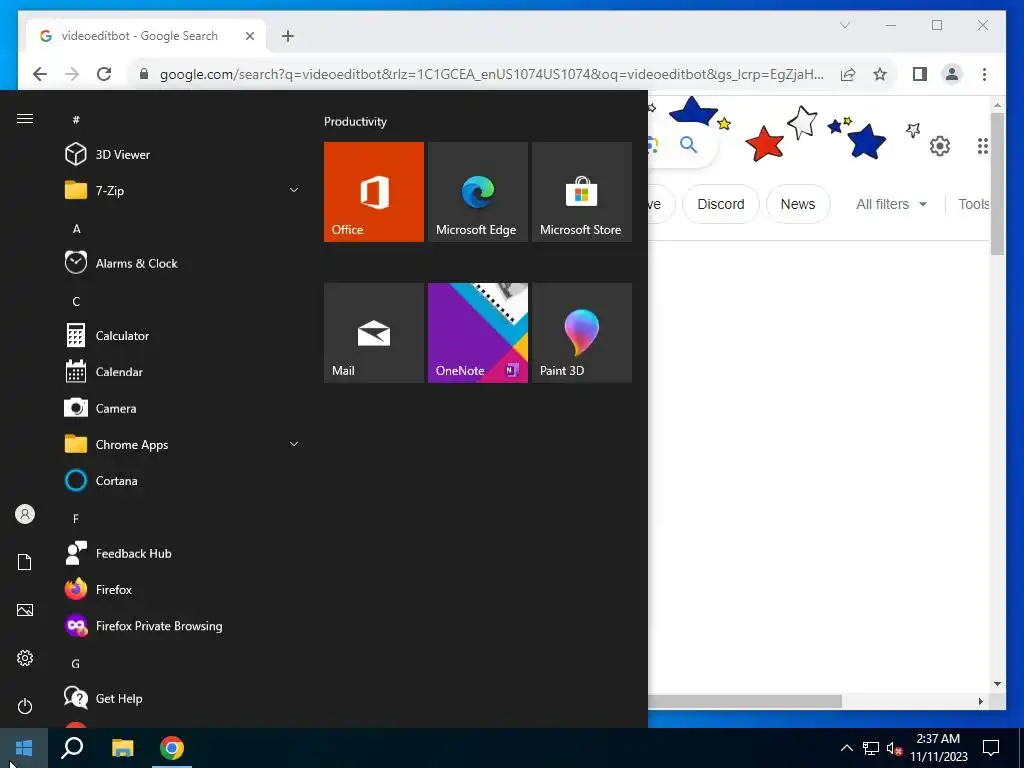
Task: Jump to the # section header
Action: [76, 120]
